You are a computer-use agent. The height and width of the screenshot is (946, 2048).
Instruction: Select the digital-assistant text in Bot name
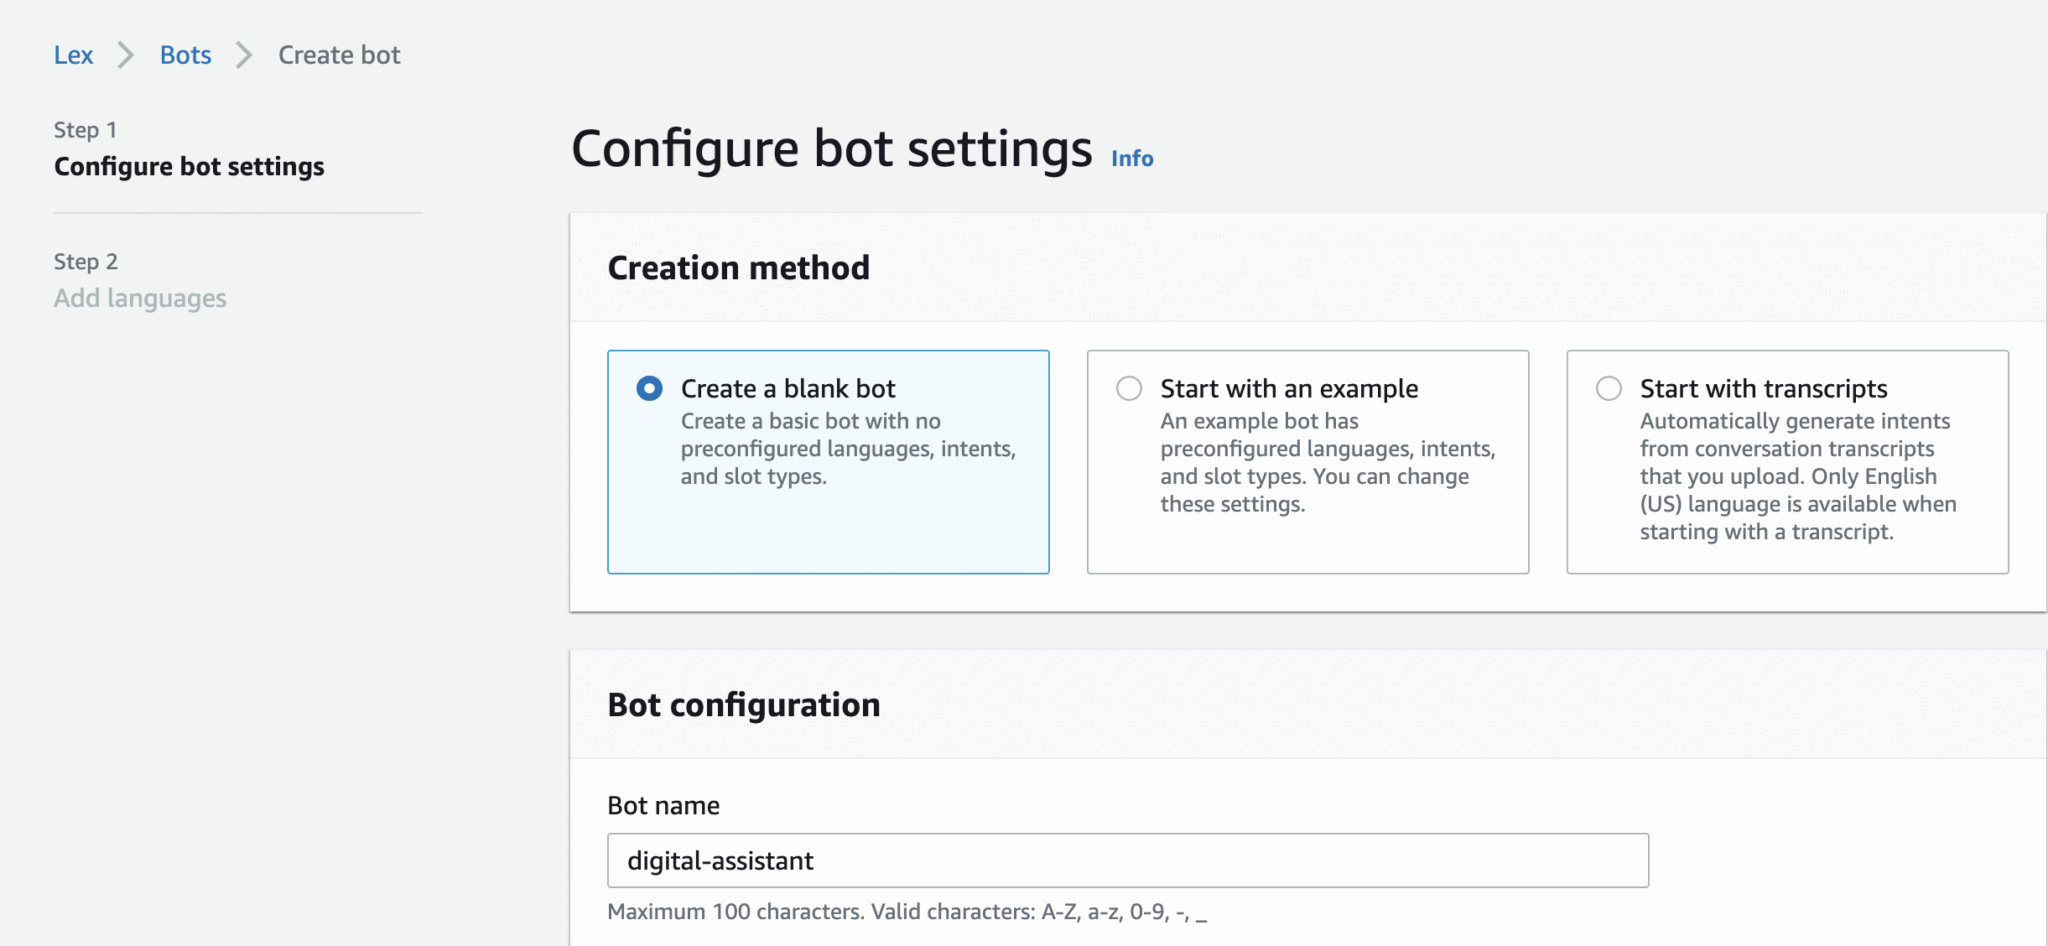tap(719, 860)
